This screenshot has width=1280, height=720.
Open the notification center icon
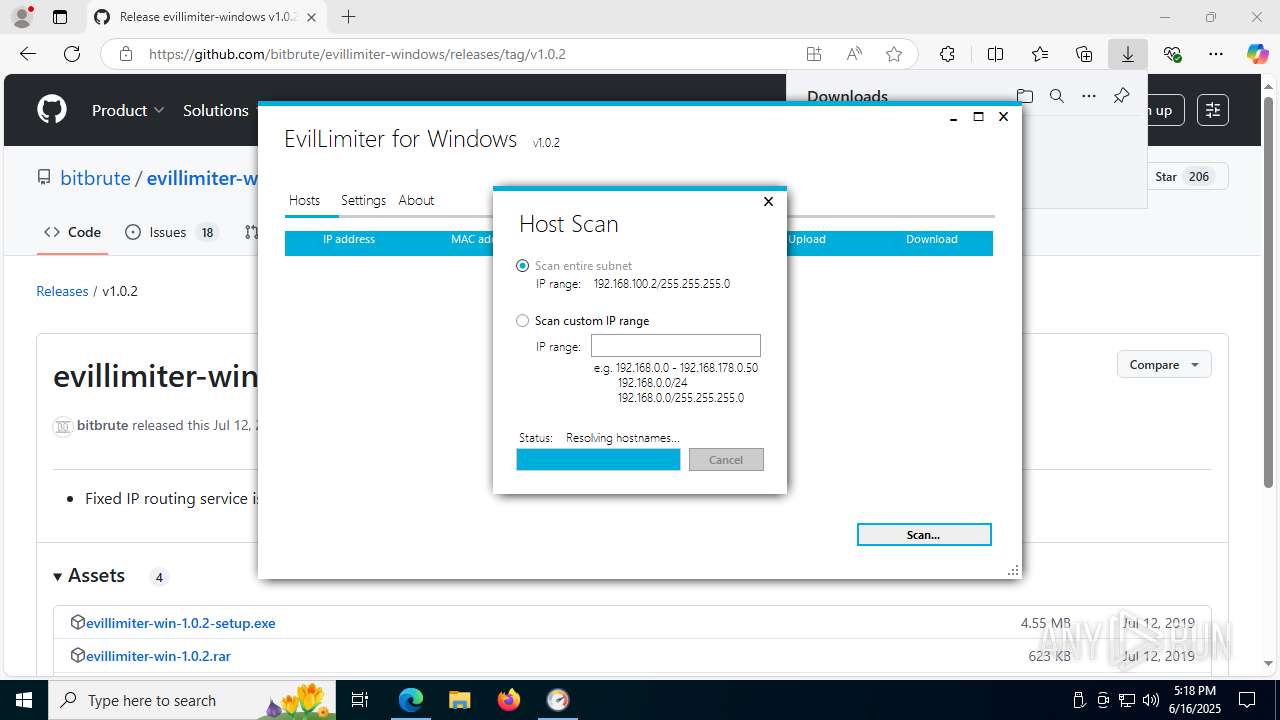pos(1247,700)
